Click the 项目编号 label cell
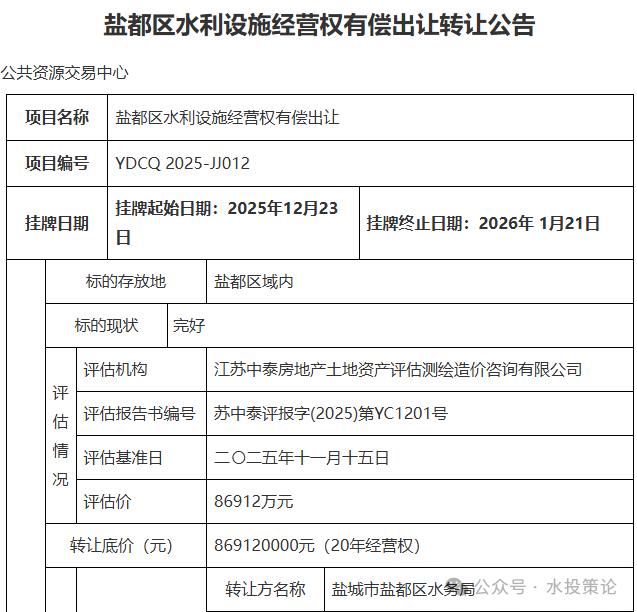The image size is (637, 612). (57, 164)
